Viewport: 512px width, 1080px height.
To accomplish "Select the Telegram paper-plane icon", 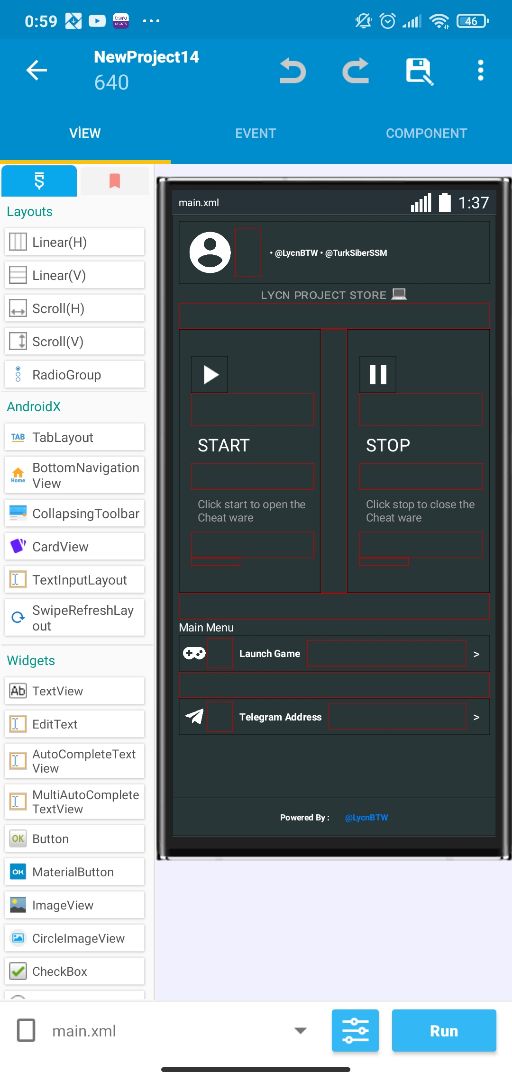I will [x=194, y=716].
